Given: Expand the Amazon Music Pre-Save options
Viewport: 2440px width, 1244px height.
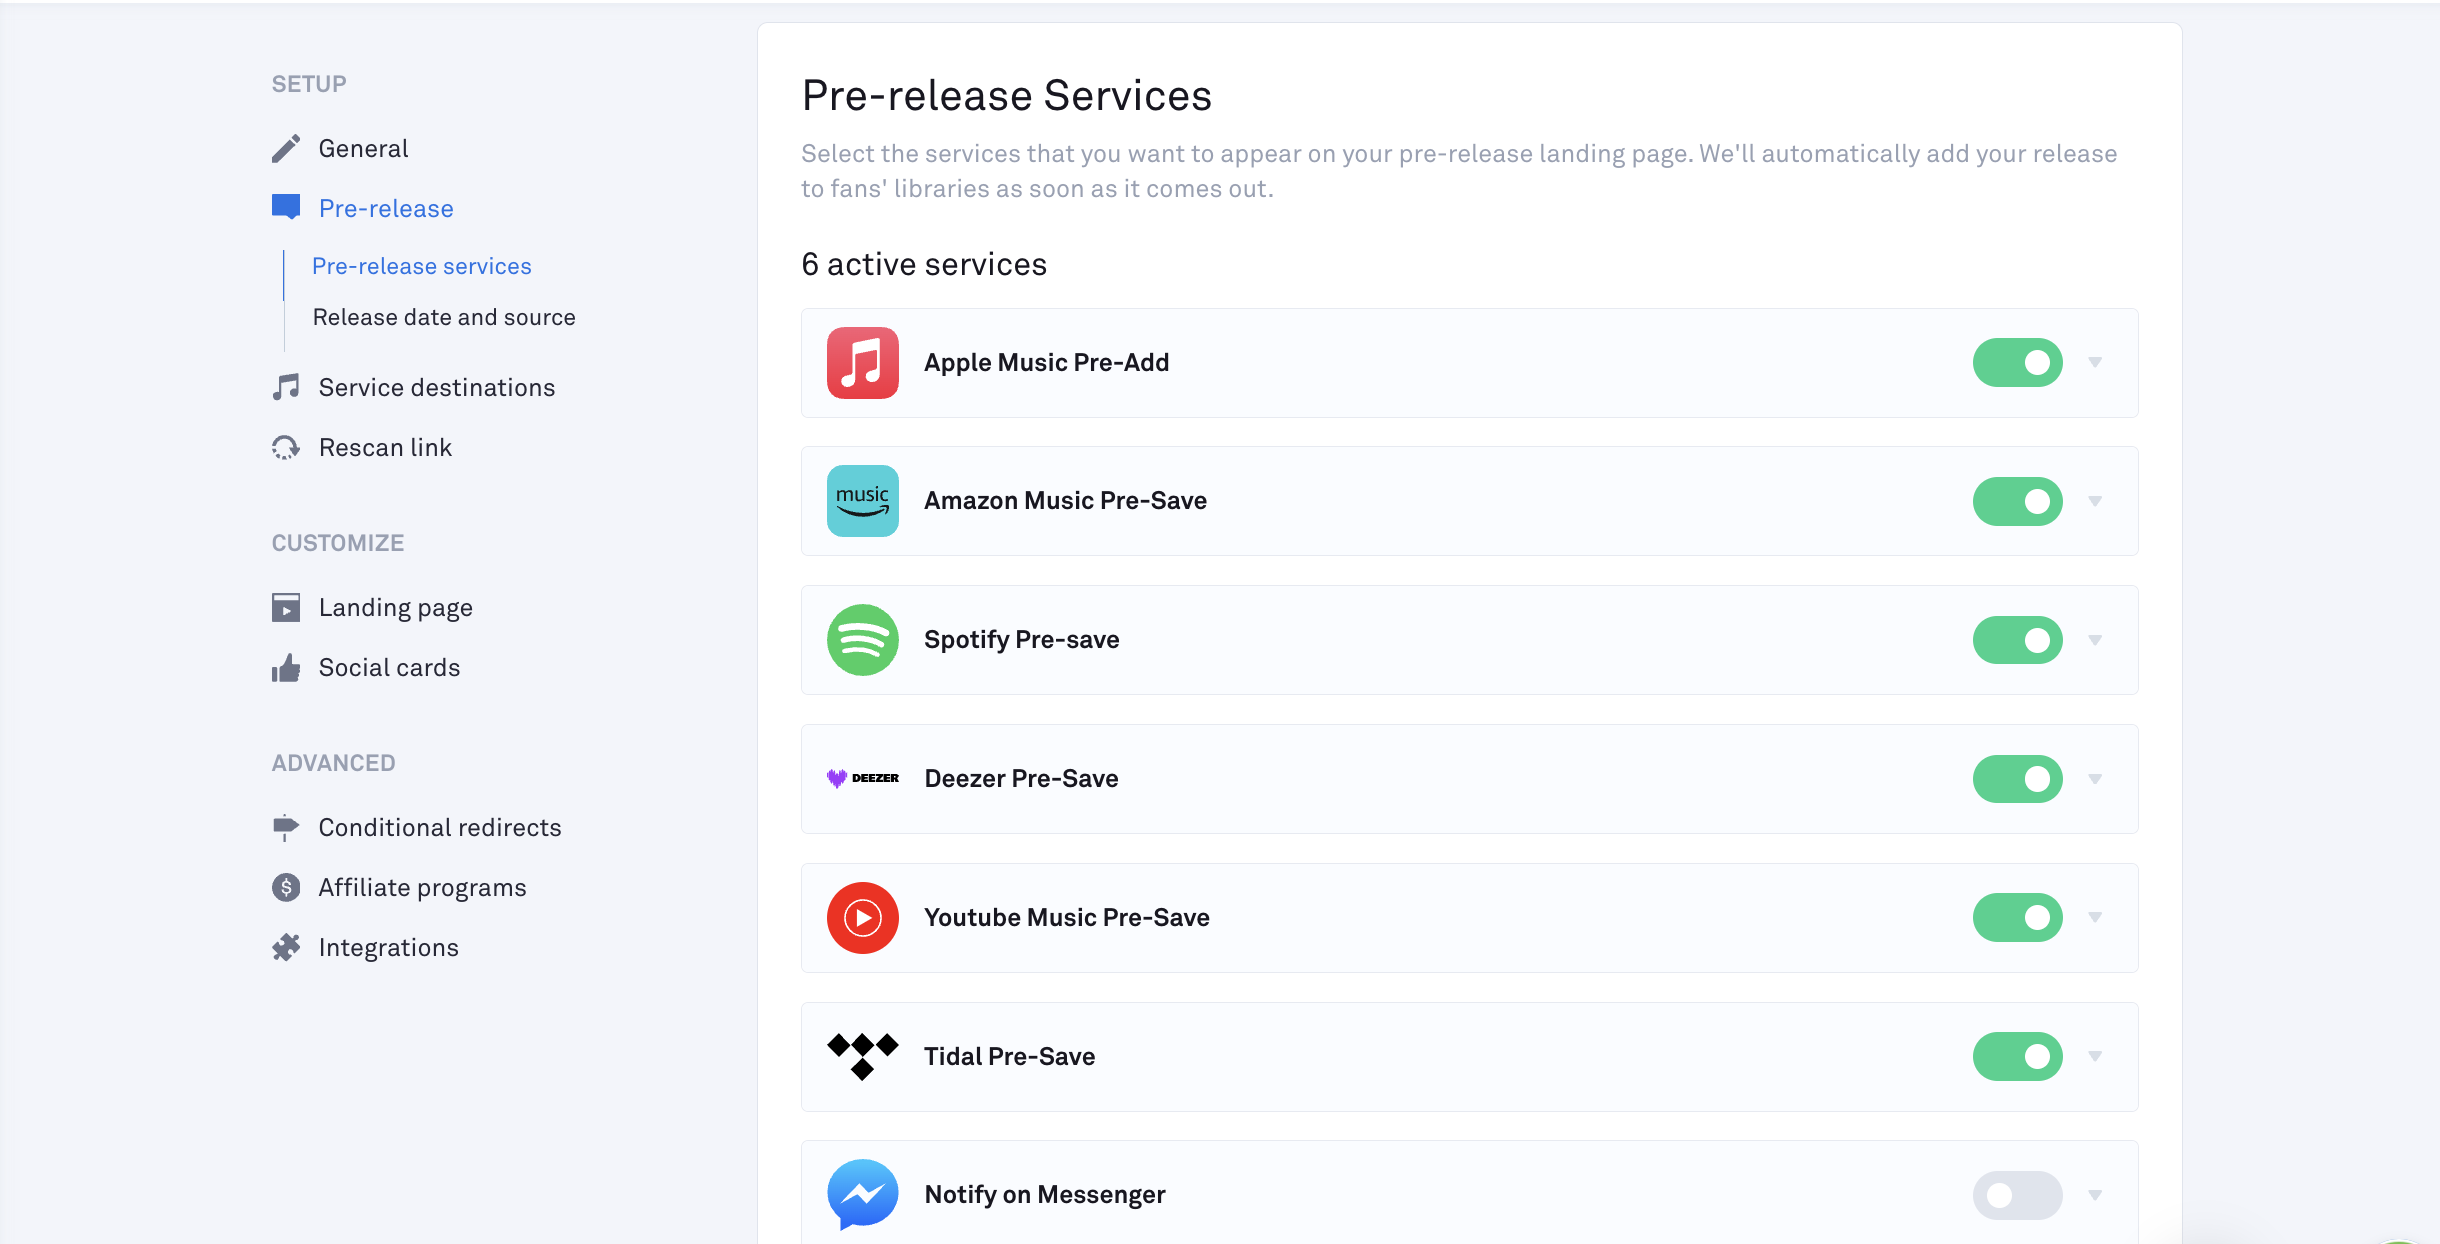Looking at the screenshot, I should (x=2094, y=501).
